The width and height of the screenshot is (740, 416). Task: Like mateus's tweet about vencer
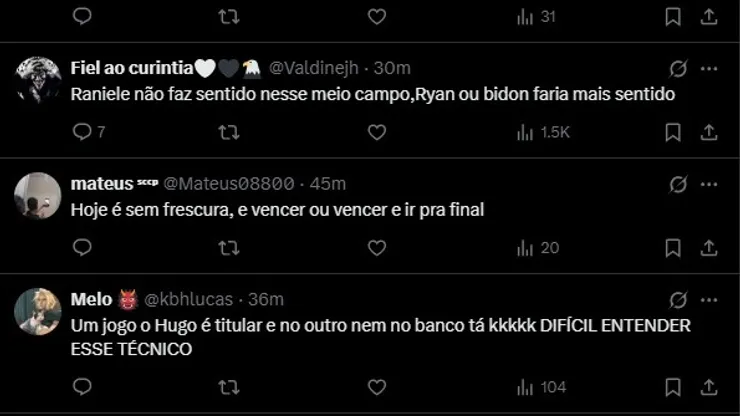tap(376, 248)
